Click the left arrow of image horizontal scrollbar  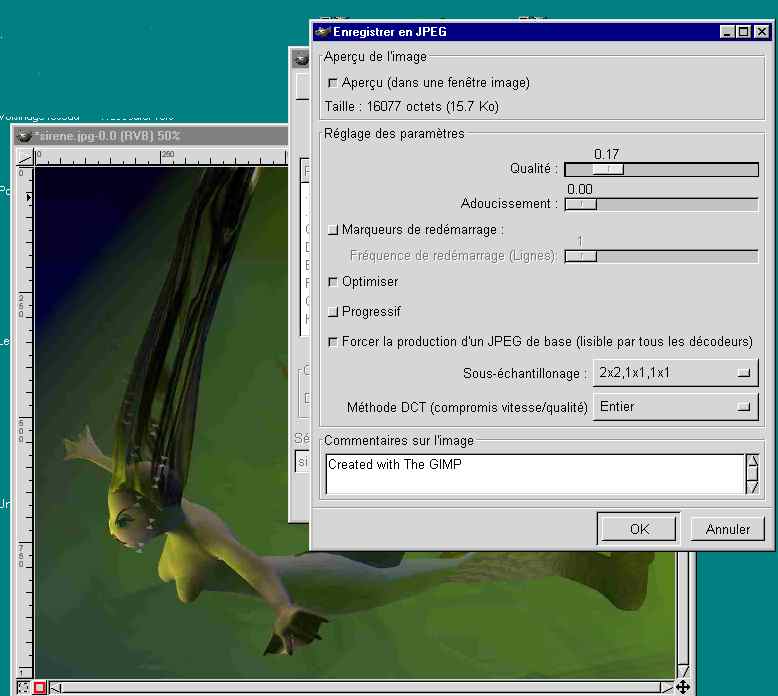click(x=56, y=688)
